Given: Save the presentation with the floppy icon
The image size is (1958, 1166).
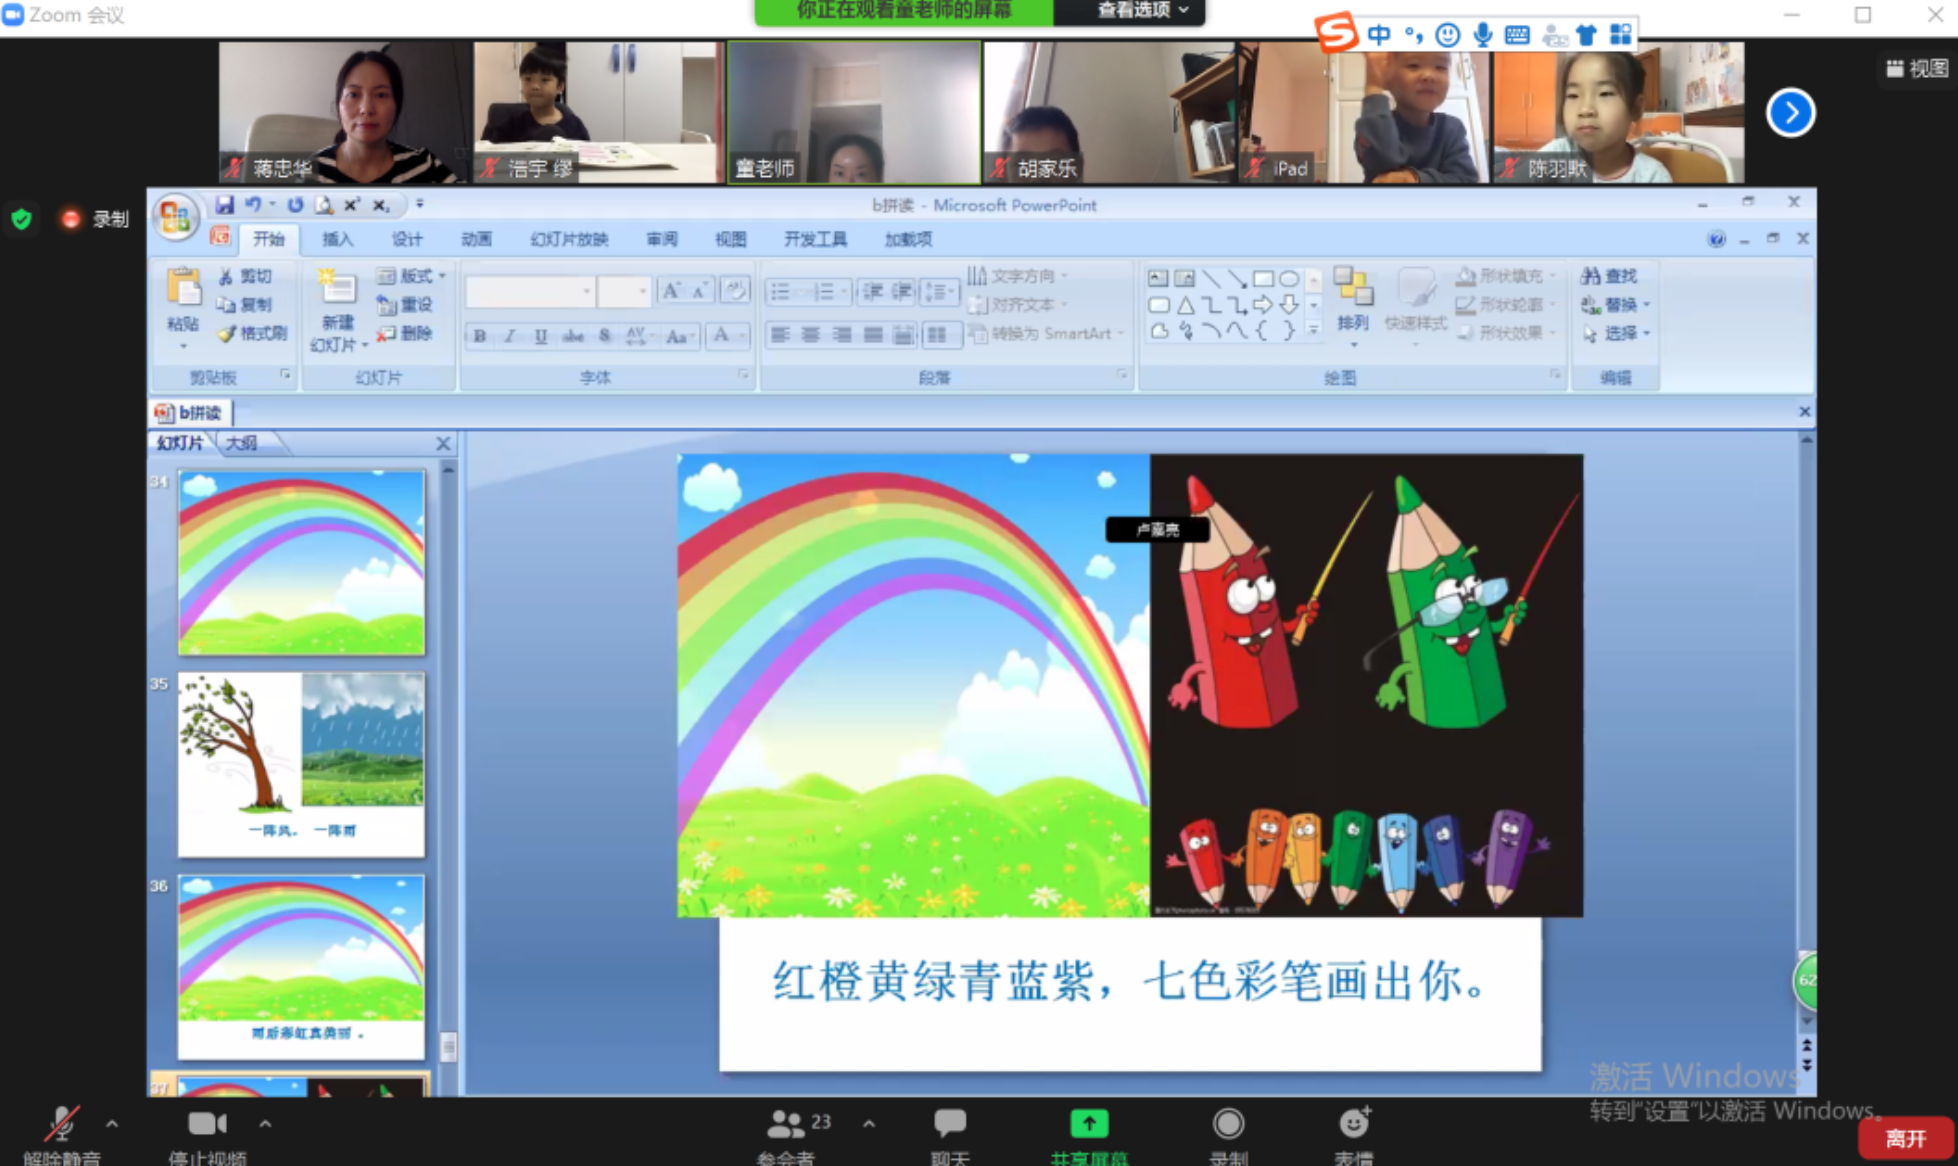Looking at the screenshot, I should pos(225,204).
